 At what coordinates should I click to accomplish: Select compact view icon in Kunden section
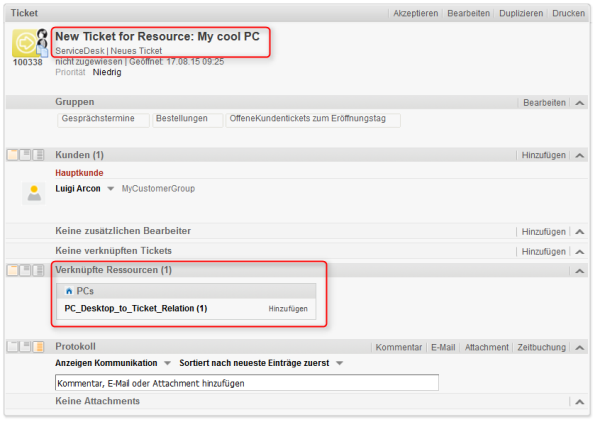(13, 155)
